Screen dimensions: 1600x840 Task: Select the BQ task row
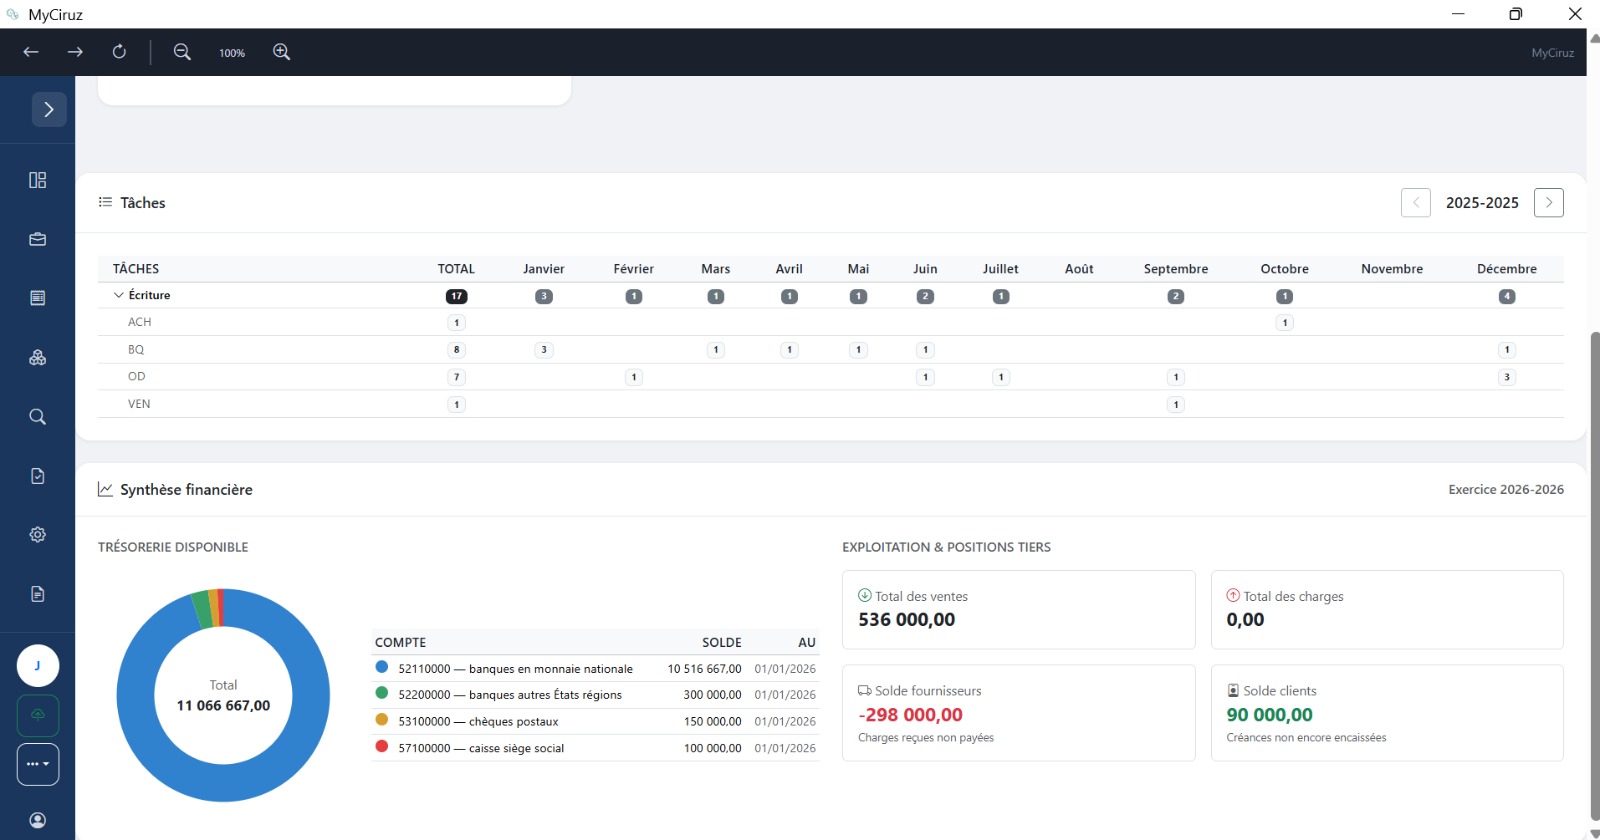[831, 349]
